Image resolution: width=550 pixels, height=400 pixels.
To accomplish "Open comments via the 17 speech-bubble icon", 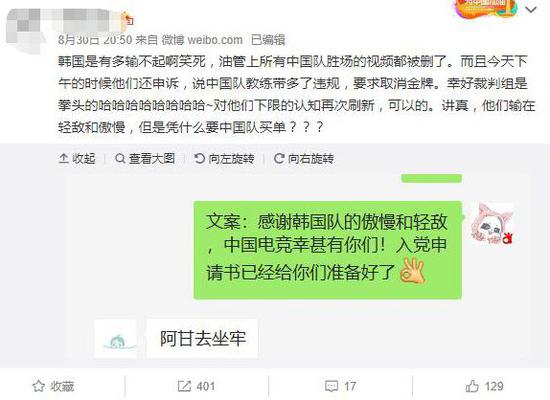I will click(x=340, y=386).
